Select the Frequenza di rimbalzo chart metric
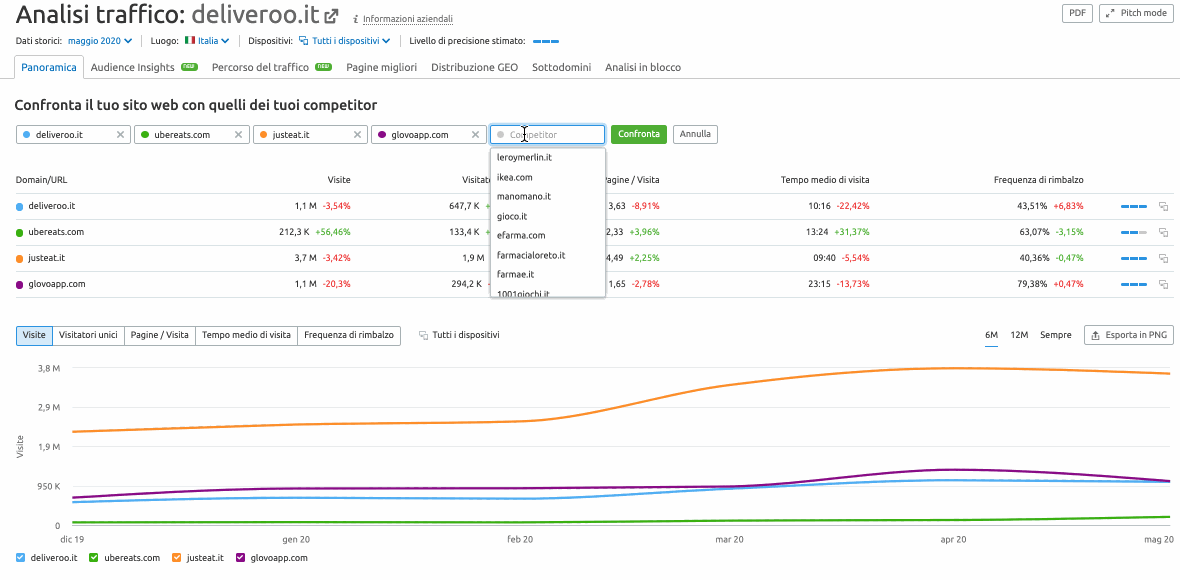 tap(349, 336)
